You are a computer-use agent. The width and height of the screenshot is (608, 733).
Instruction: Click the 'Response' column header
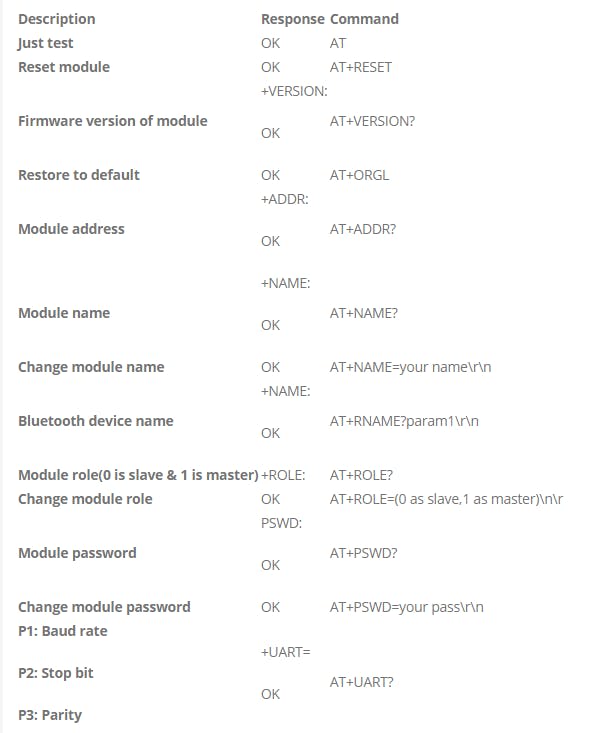tap(292, 19)
